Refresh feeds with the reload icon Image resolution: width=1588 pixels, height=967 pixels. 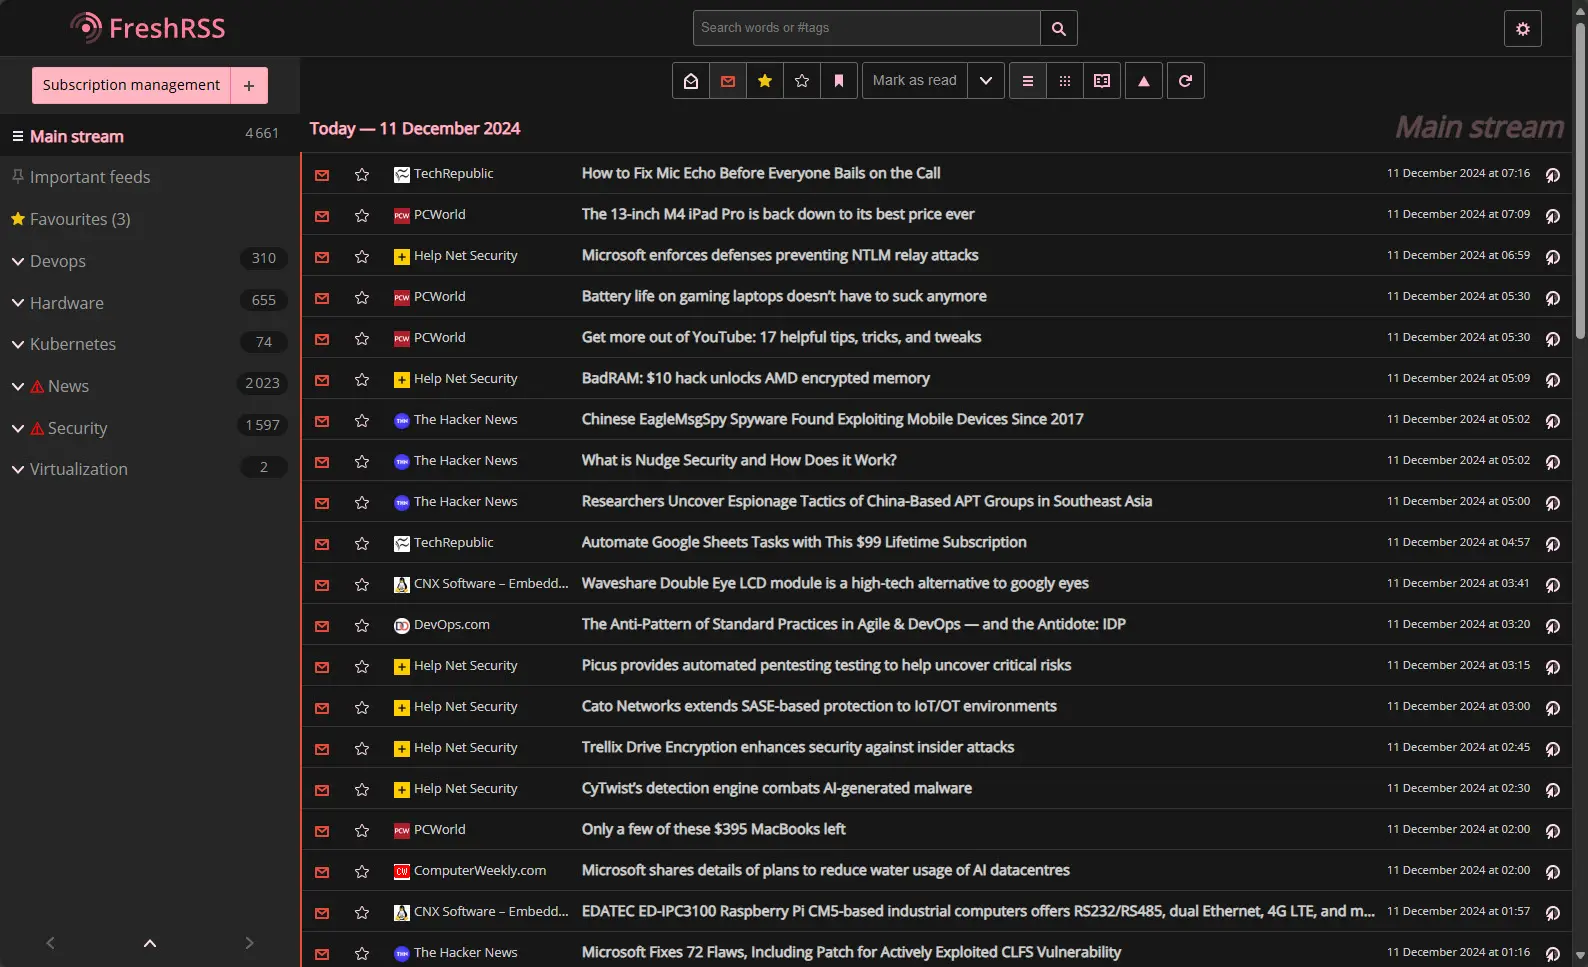pyautogui.click(x=1186, y=81)
